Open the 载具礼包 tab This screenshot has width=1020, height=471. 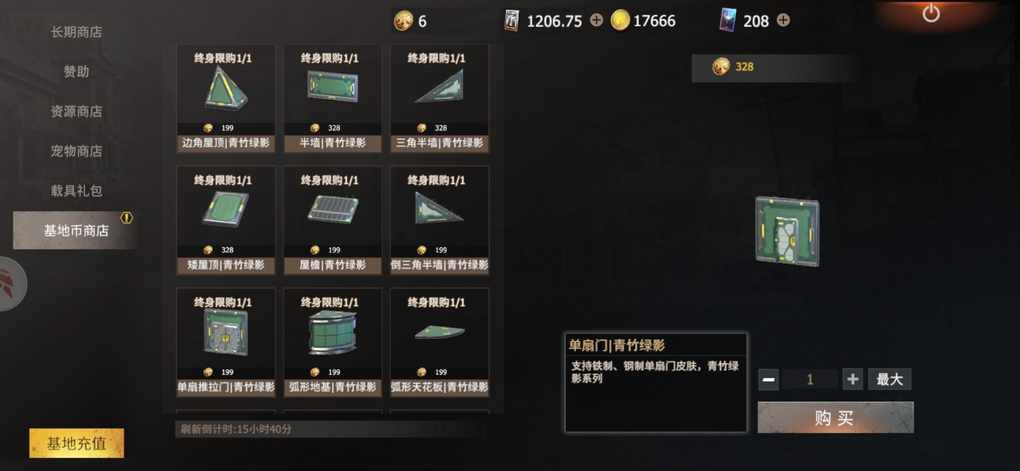coord(76,191)
